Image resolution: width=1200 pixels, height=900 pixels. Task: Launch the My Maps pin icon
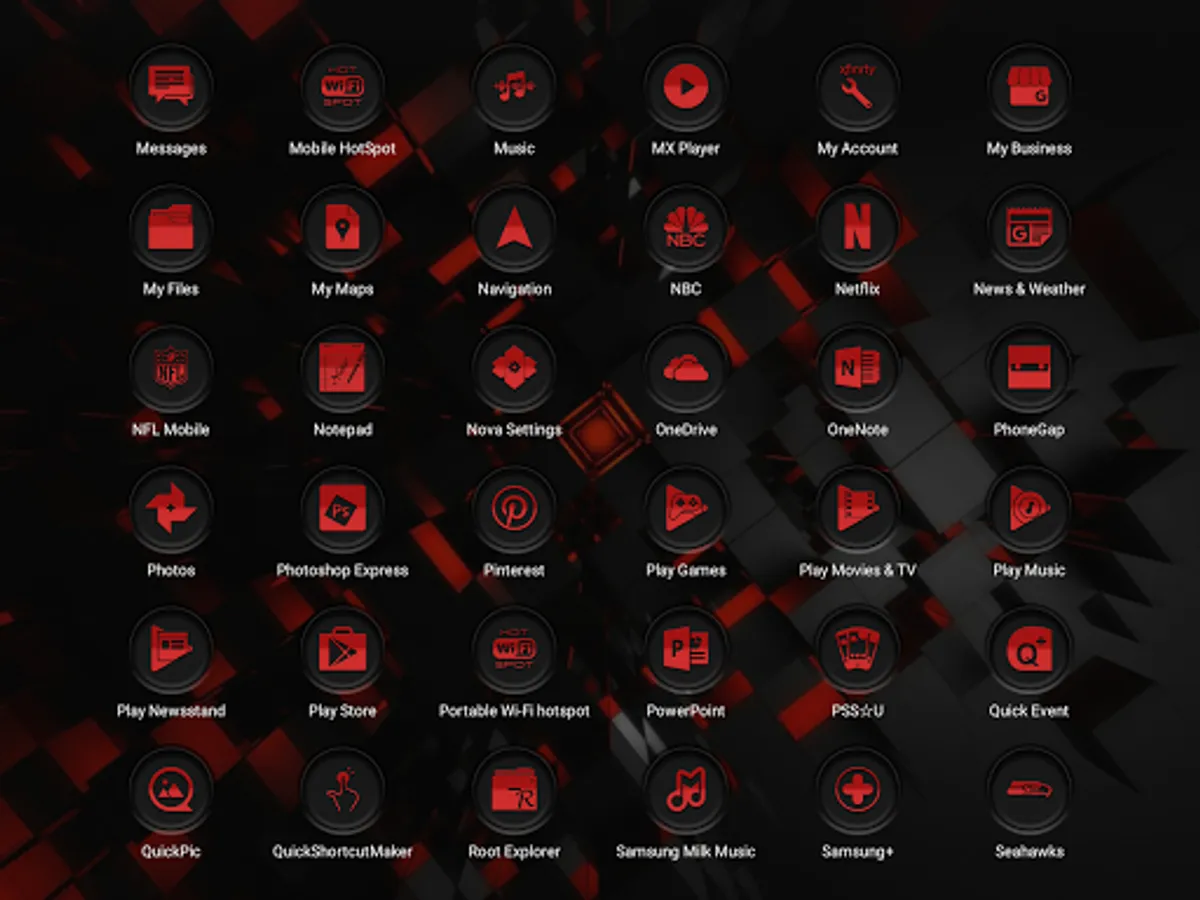click(343, 228)
